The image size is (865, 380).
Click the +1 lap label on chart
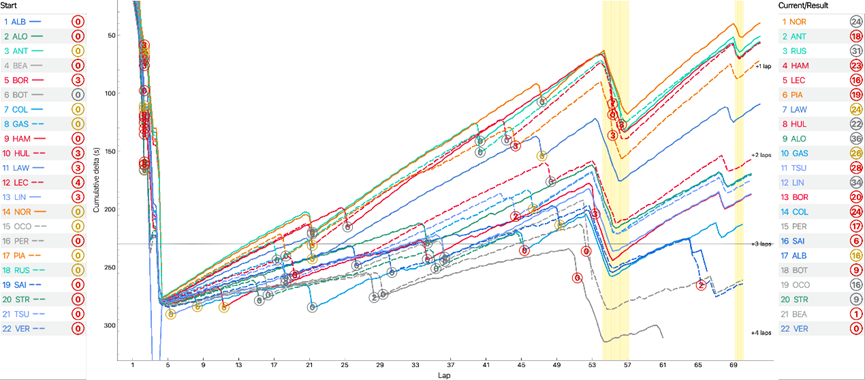click(763, 66)
